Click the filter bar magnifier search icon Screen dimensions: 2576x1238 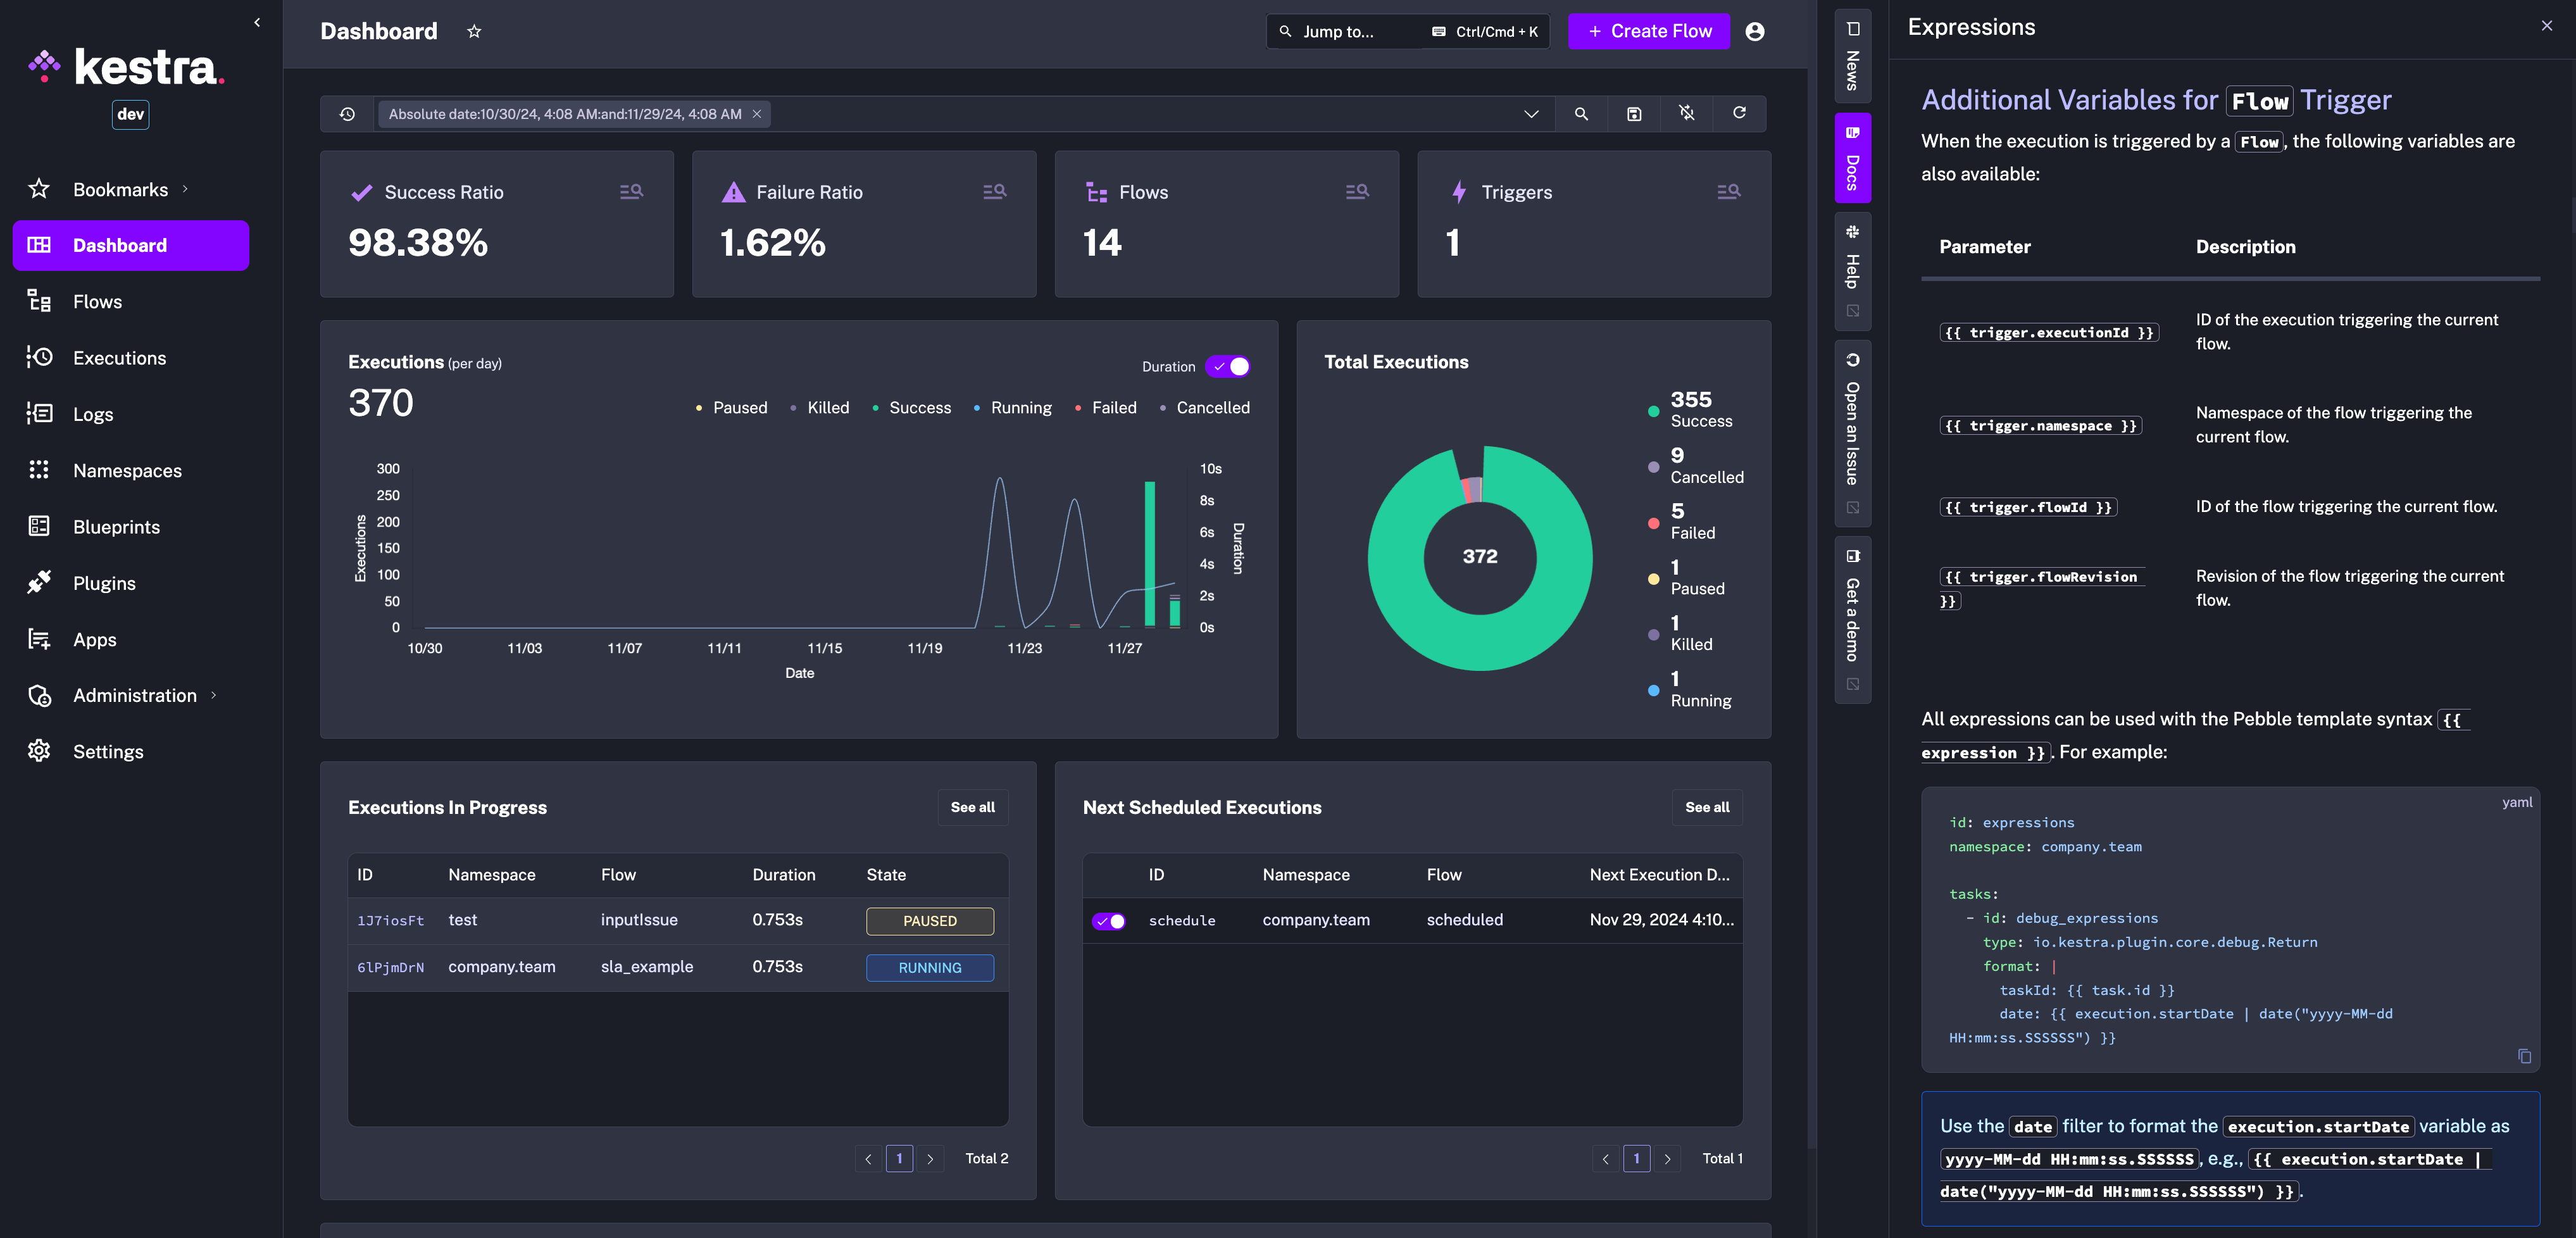tap(1581, 114)
